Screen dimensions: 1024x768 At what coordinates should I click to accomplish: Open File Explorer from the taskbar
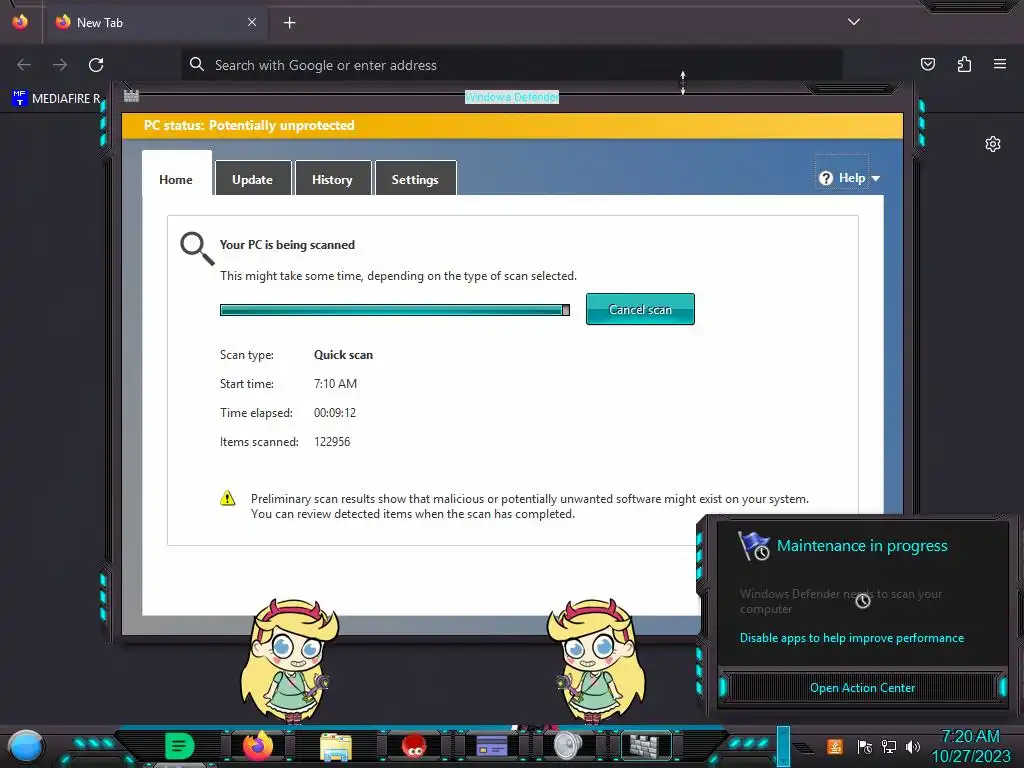pyautogui.click(x=336, y=746)
